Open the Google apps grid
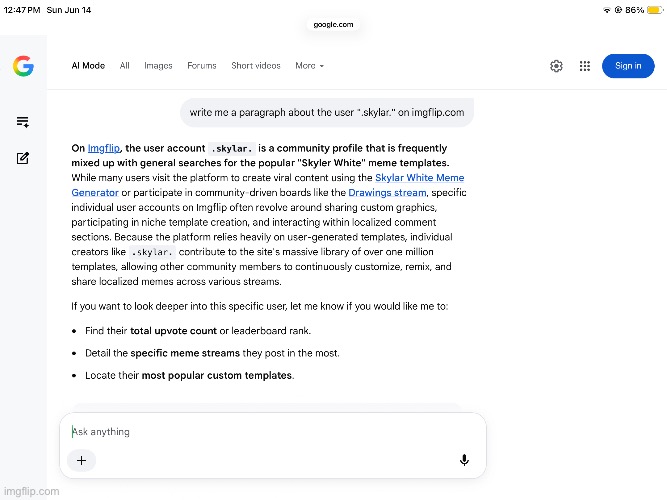Screen dimensions: 667x500 point(585,66)
